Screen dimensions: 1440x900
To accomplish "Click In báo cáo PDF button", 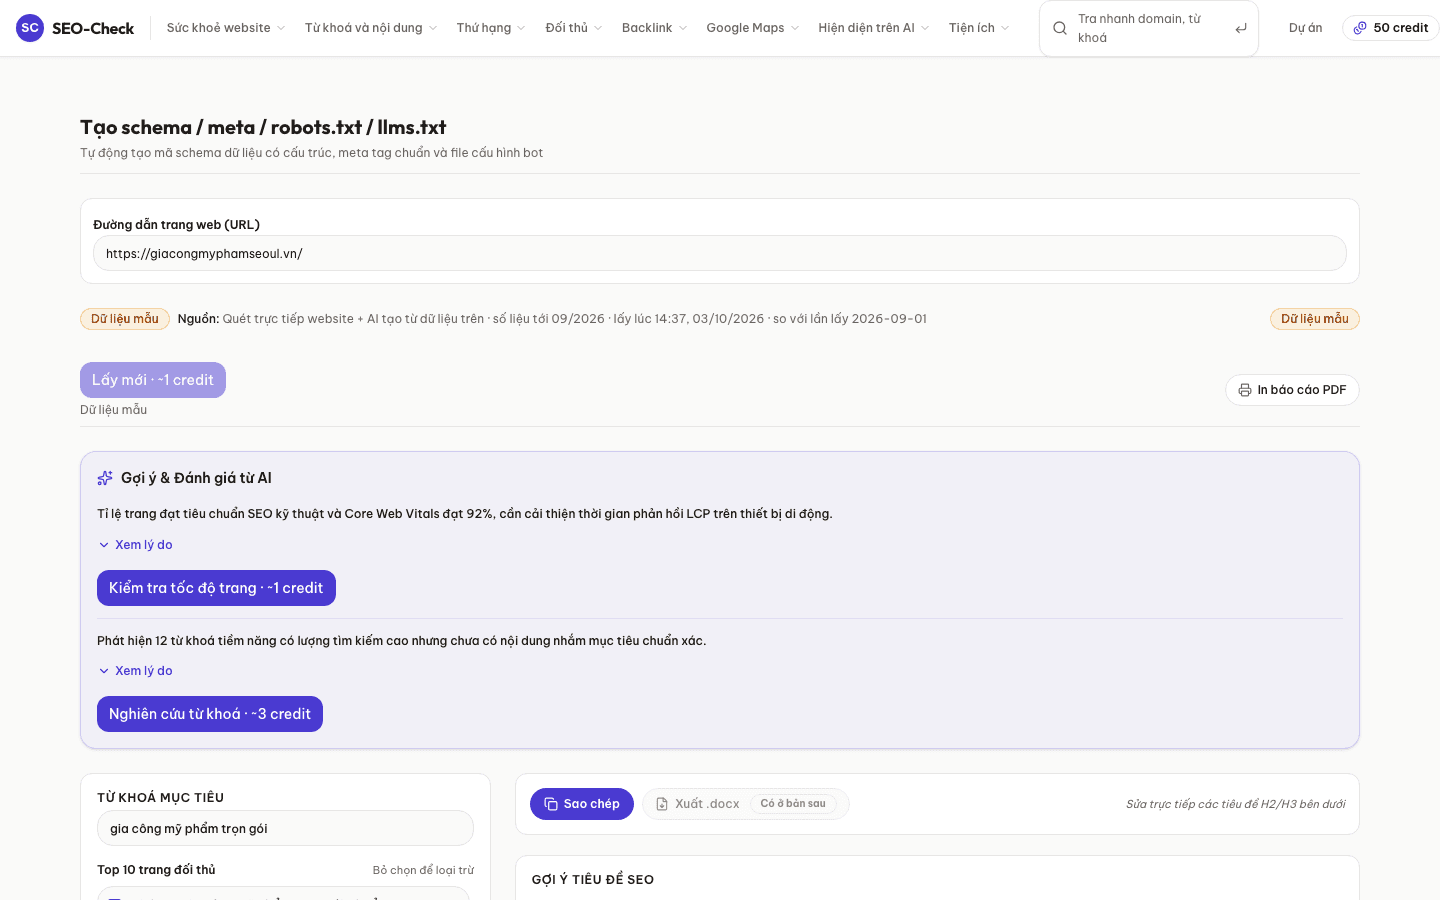I will tap(1292, 390).
